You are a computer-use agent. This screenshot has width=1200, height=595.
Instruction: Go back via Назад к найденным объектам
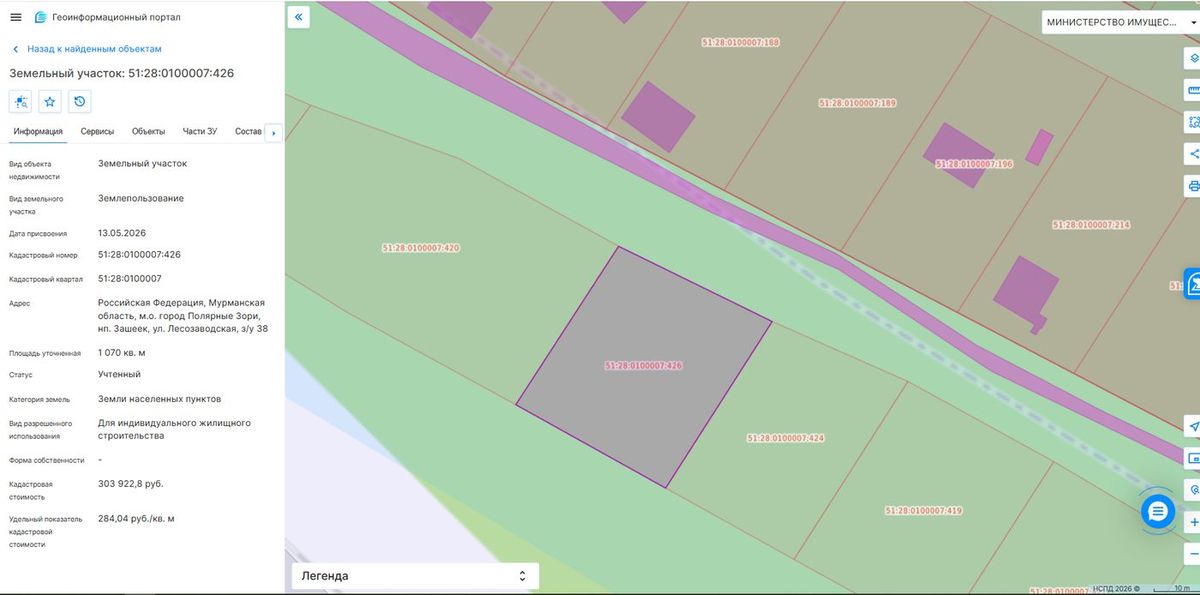(87, 49)
